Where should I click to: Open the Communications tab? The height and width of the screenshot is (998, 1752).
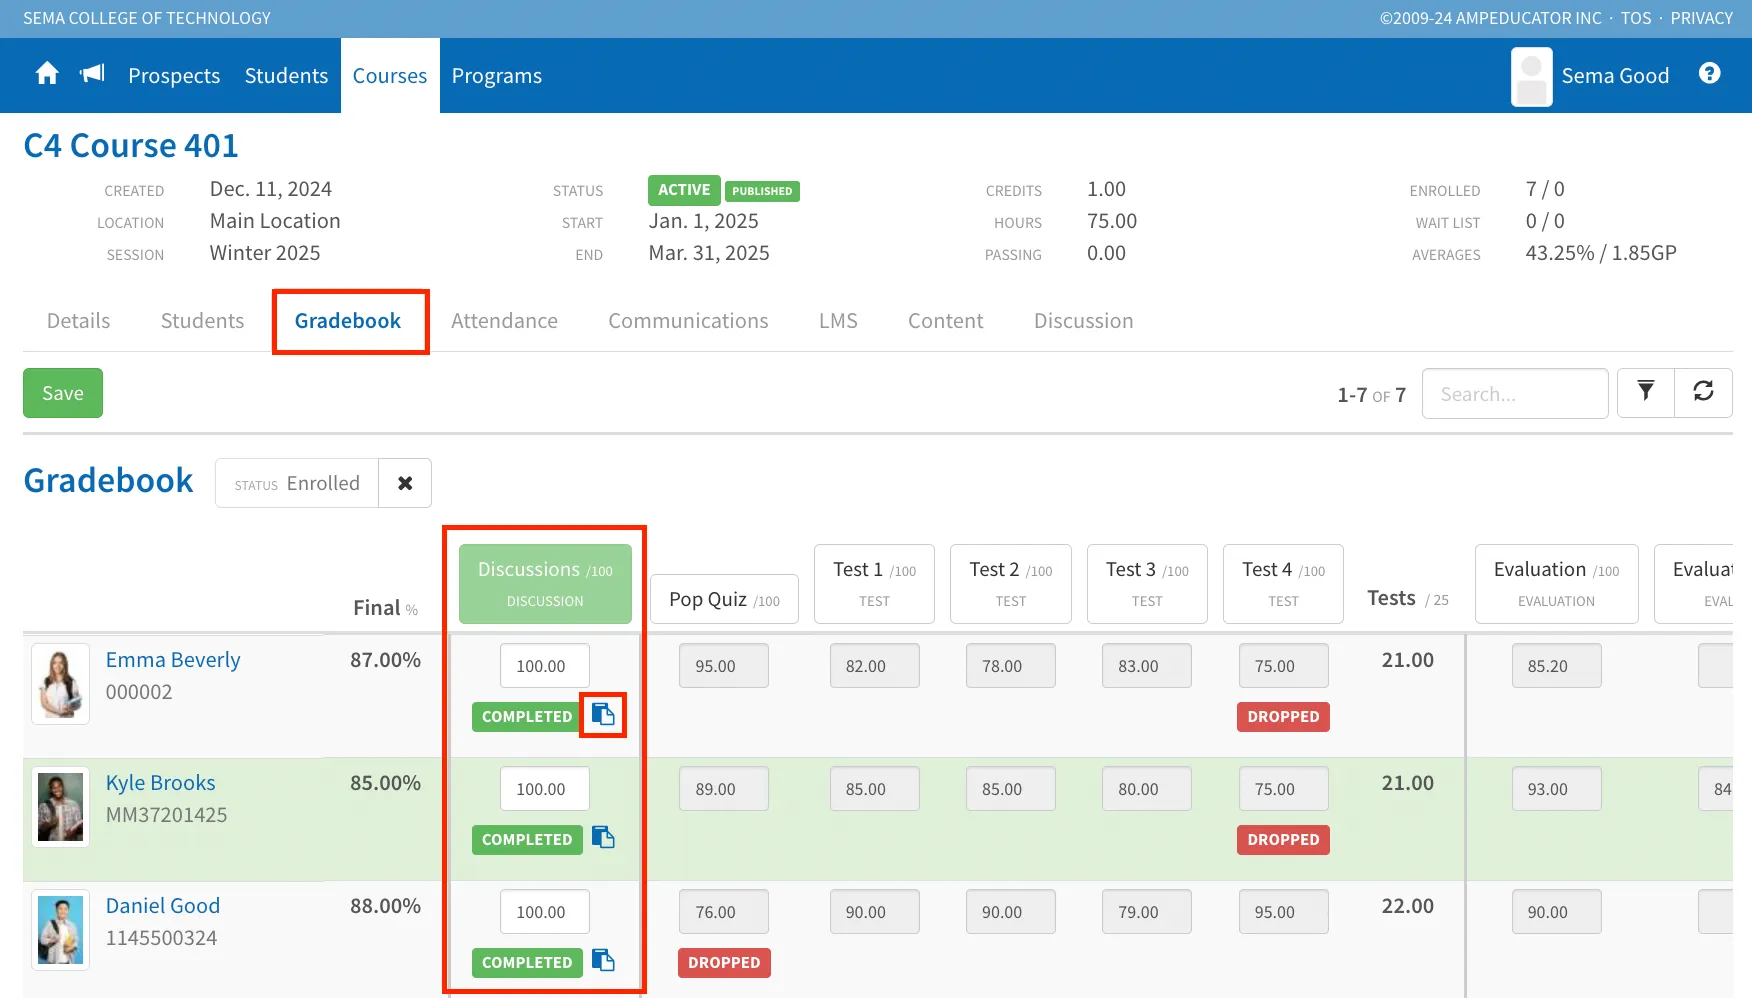tap(688, 321)
